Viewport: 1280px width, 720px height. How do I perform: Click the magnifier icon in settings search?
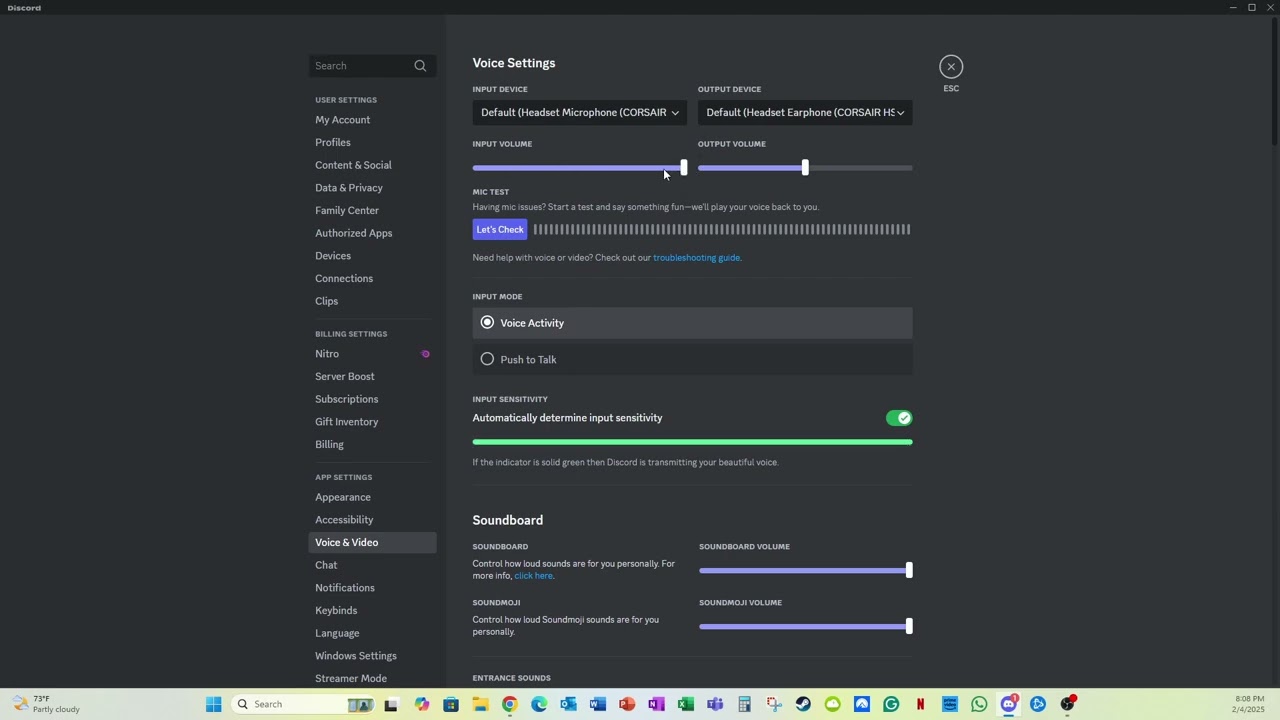(x=420, y=66)
